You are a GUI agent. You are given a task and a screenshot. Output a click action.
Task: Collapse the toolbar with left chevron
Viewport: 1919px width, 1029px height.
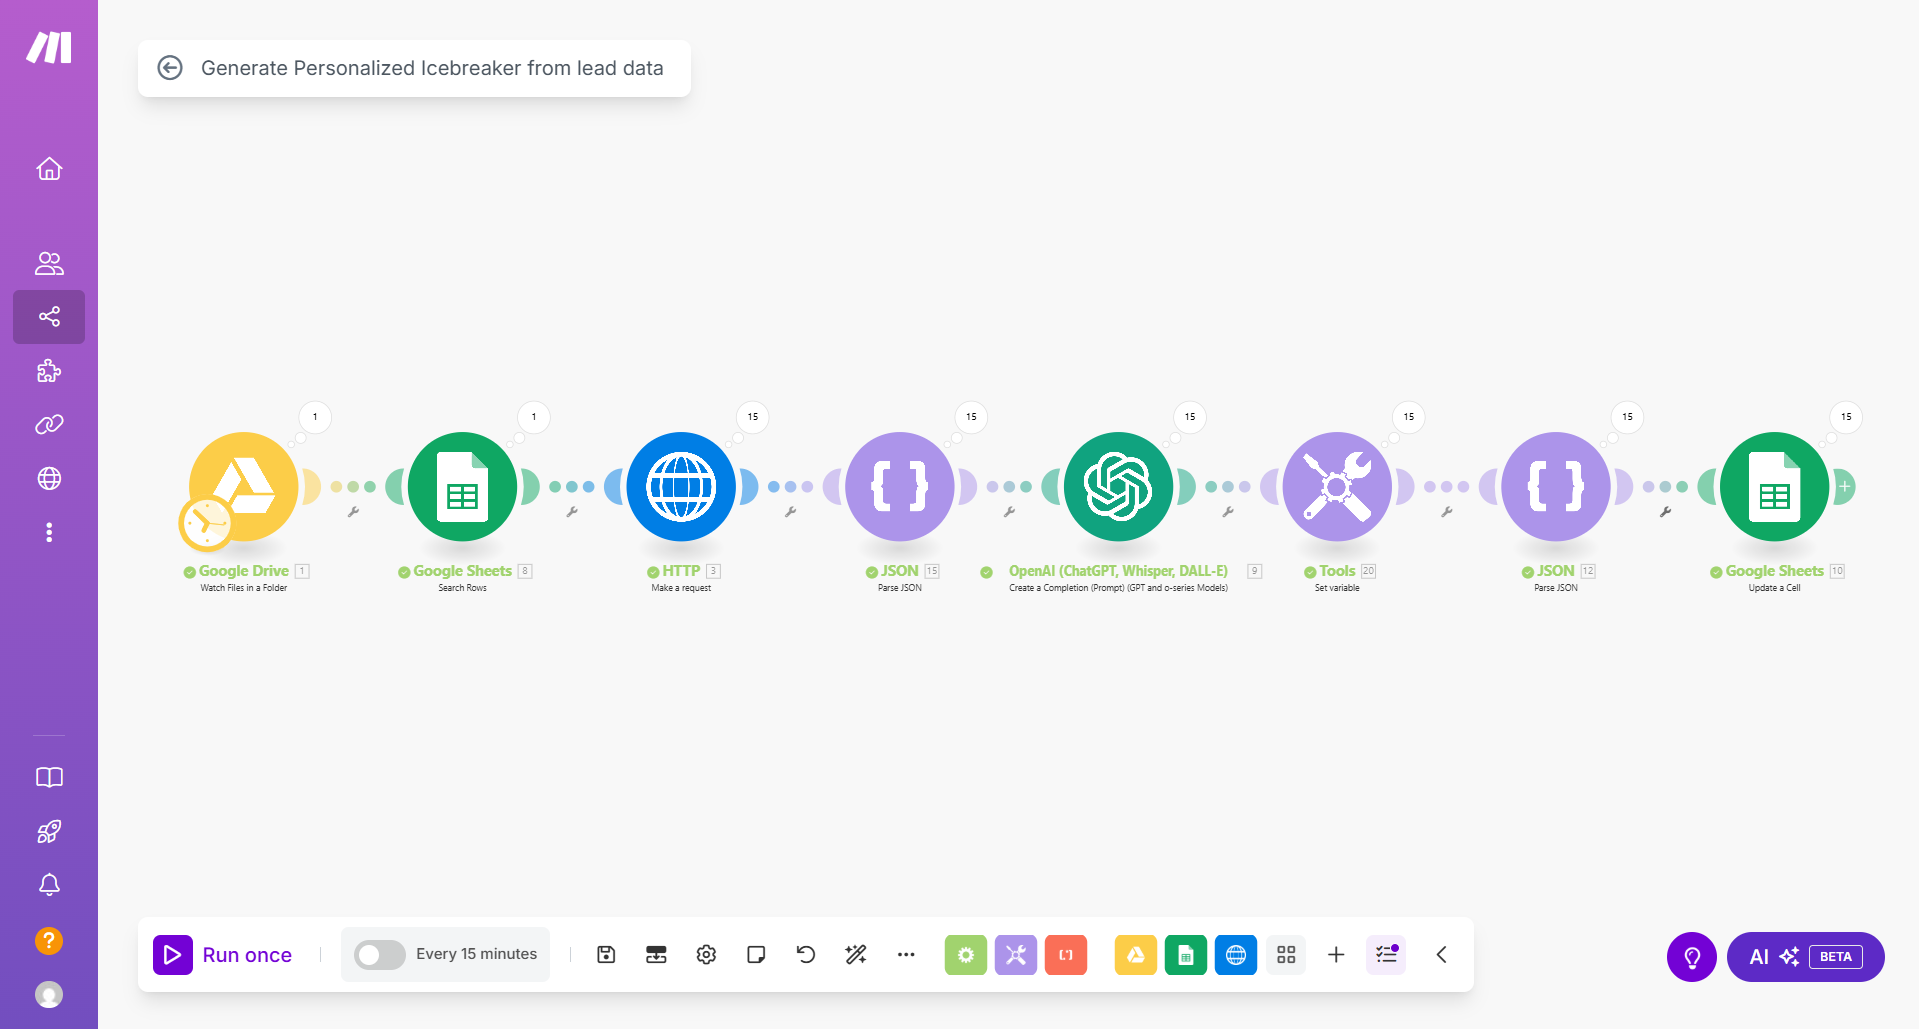[1441, 955]
